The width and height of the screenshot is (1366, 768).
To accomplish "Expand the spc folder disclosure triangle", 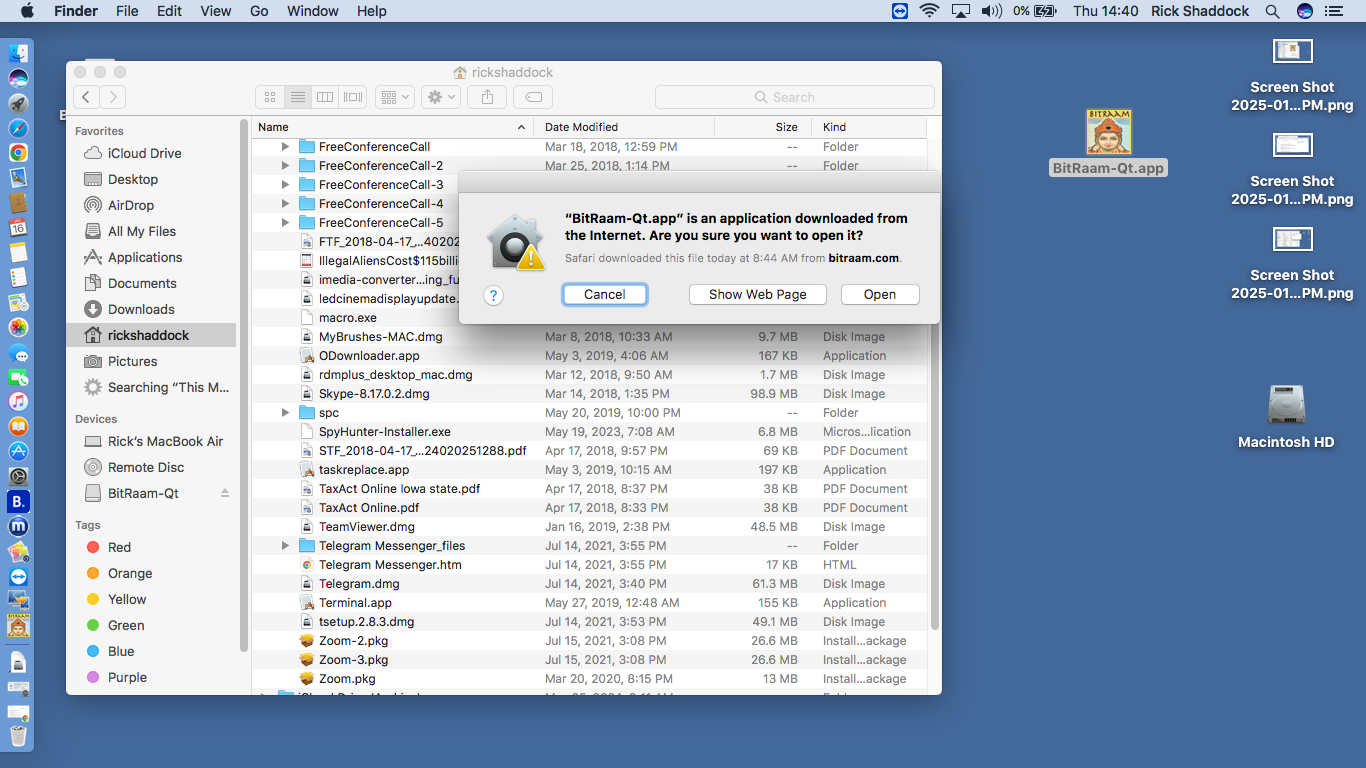I will 286,413.
